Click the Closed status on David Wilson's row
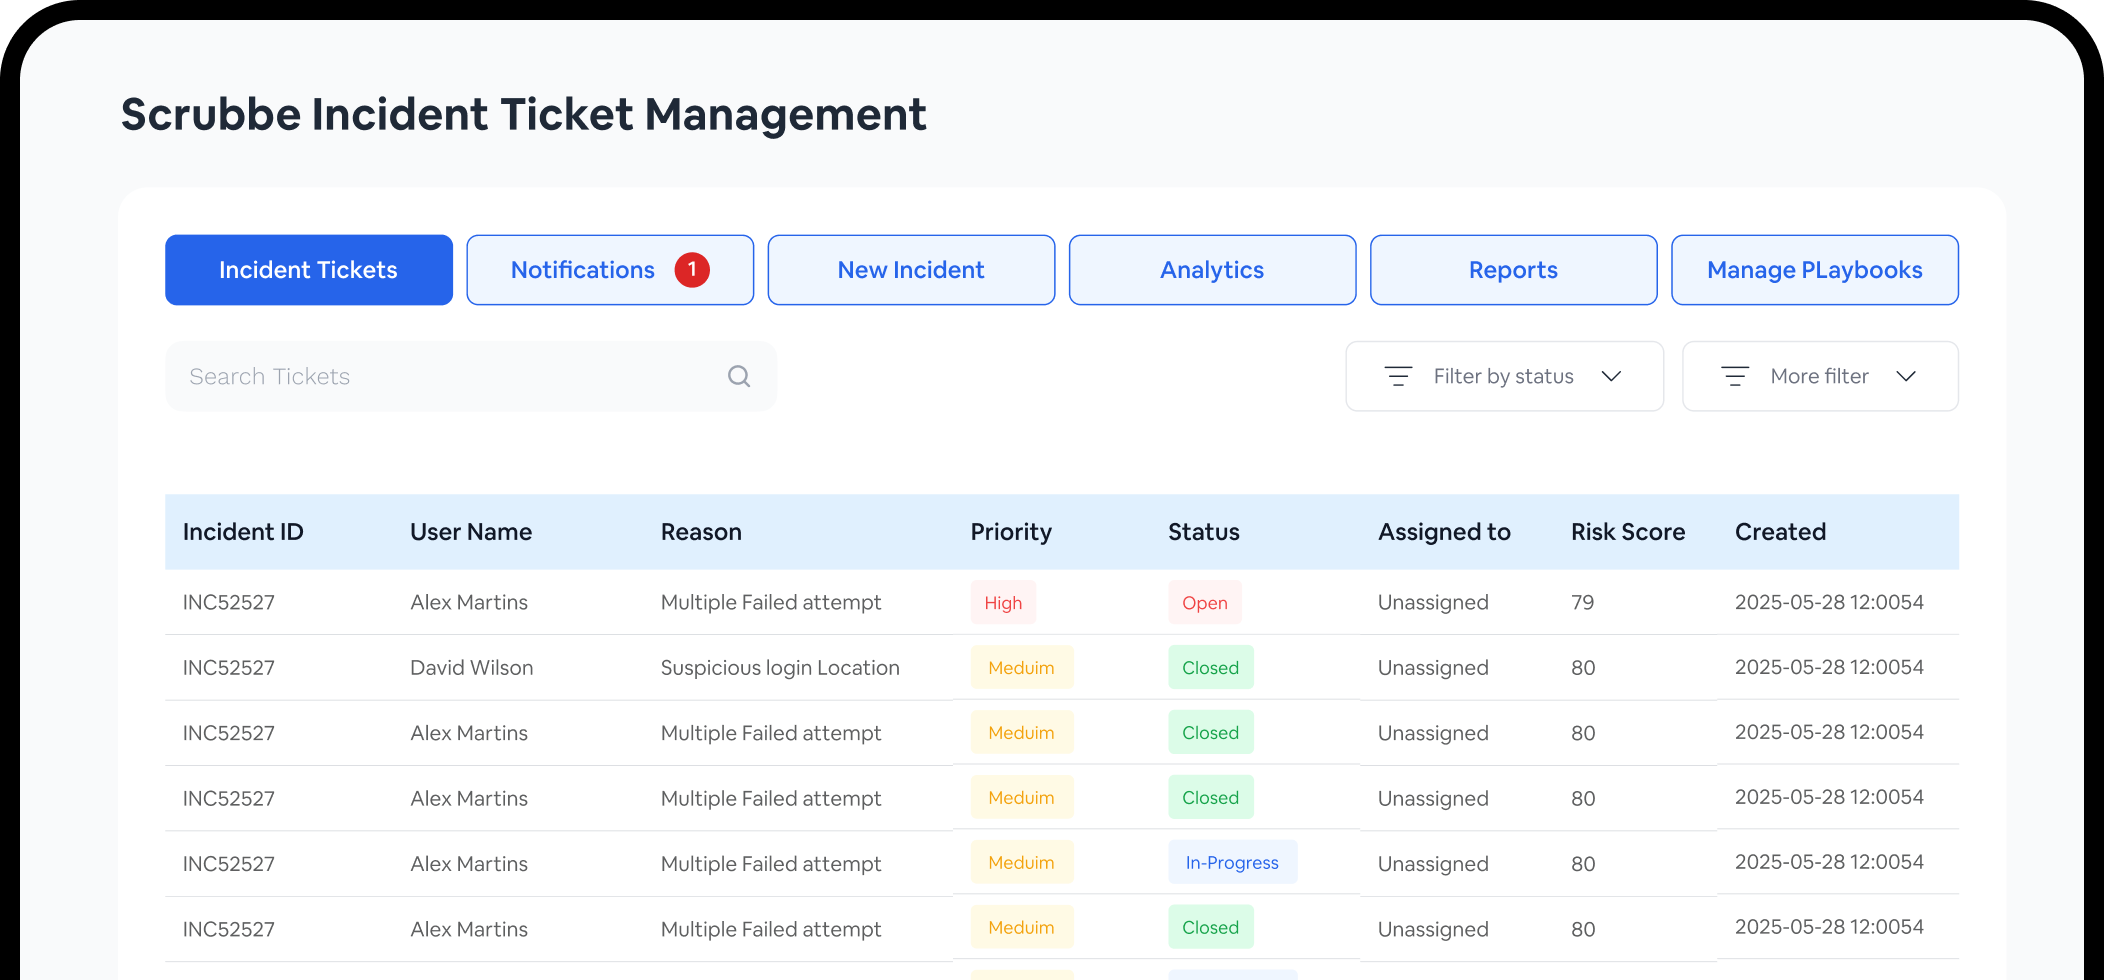 coord(1210,667)
